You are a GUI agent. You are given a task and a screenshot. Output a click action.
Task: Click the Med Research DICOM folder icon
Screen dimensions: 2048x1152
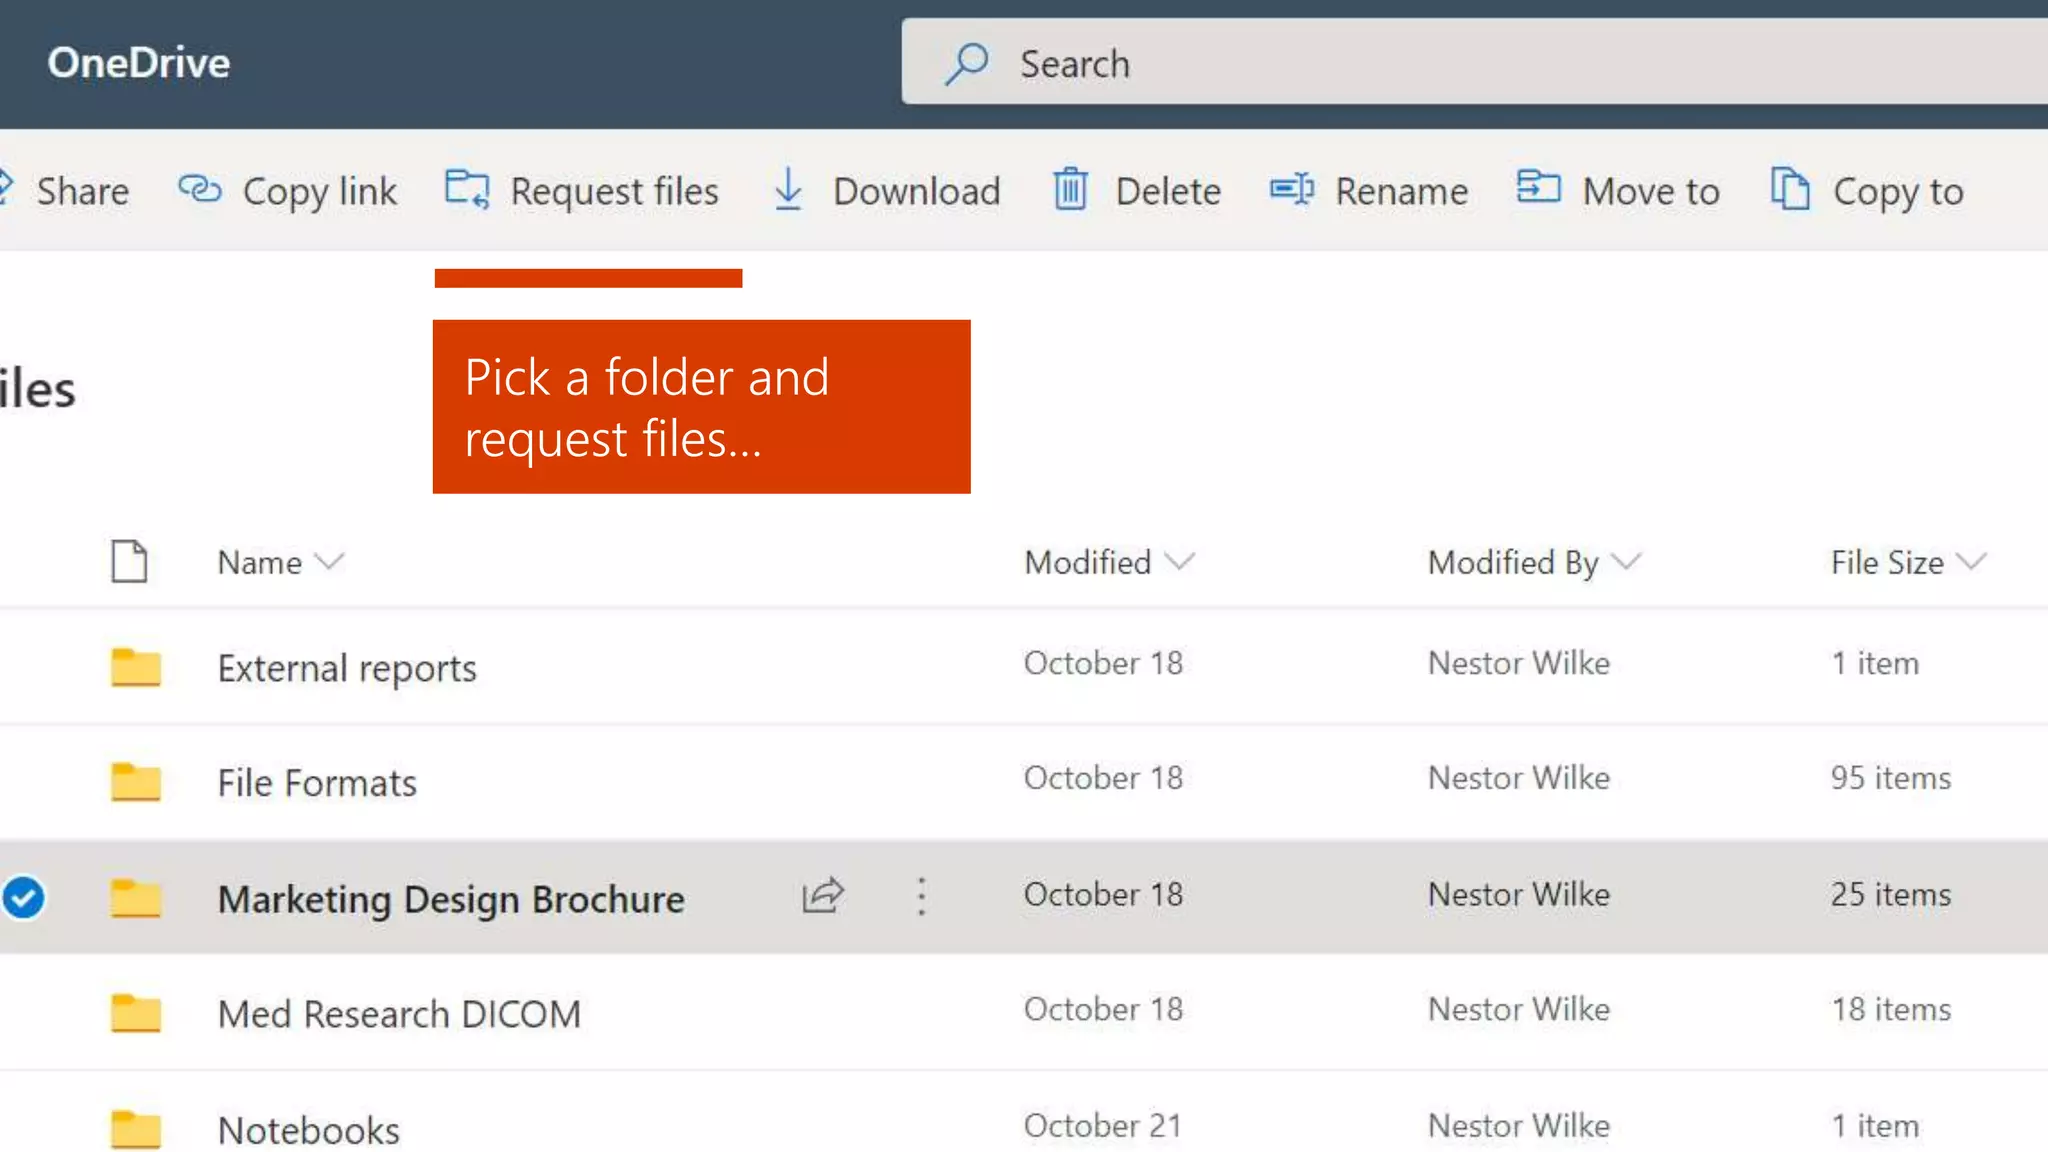[136, 1013]
